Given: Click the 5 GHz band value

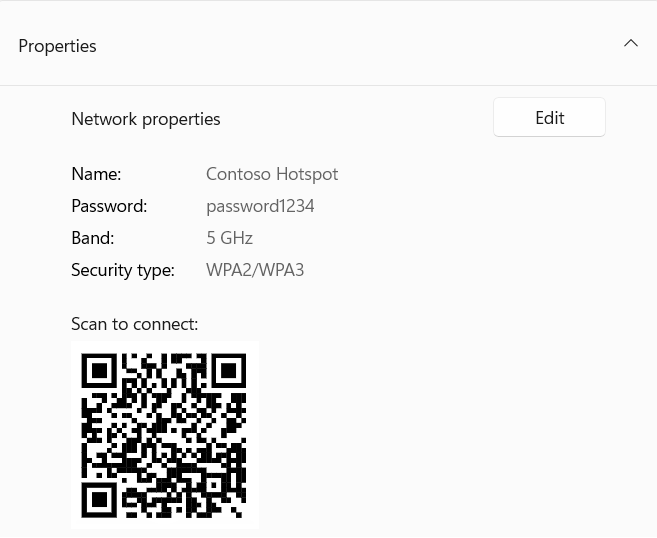Looking at the screenshot, I should 229,238.
